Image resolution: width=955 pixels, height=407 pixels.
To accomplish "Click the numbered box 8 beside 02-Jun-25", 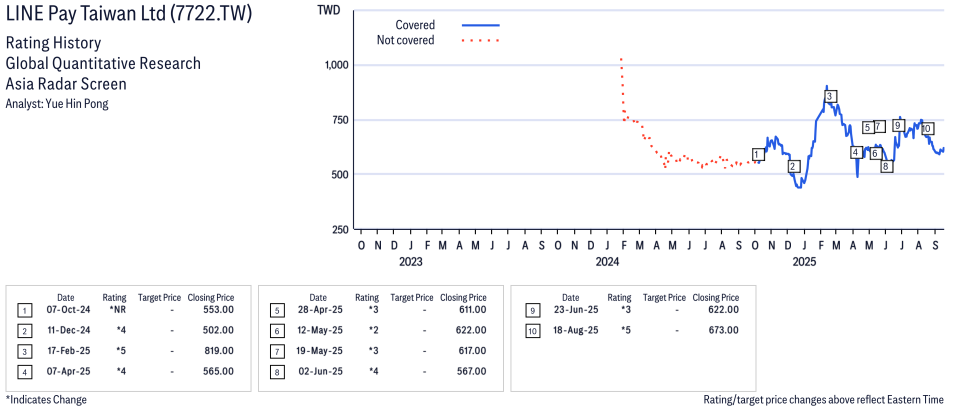I will click(277, 372).
